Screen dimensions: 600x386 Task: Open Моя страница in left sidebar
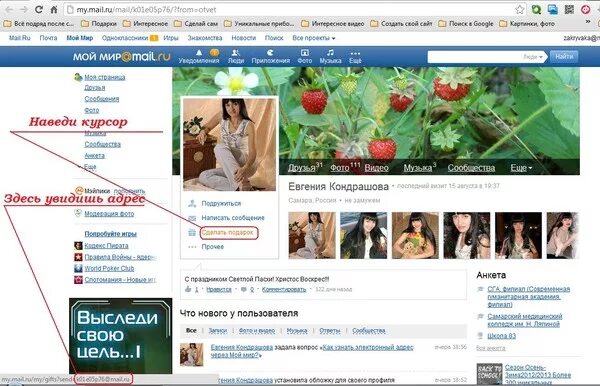point(104,77)
